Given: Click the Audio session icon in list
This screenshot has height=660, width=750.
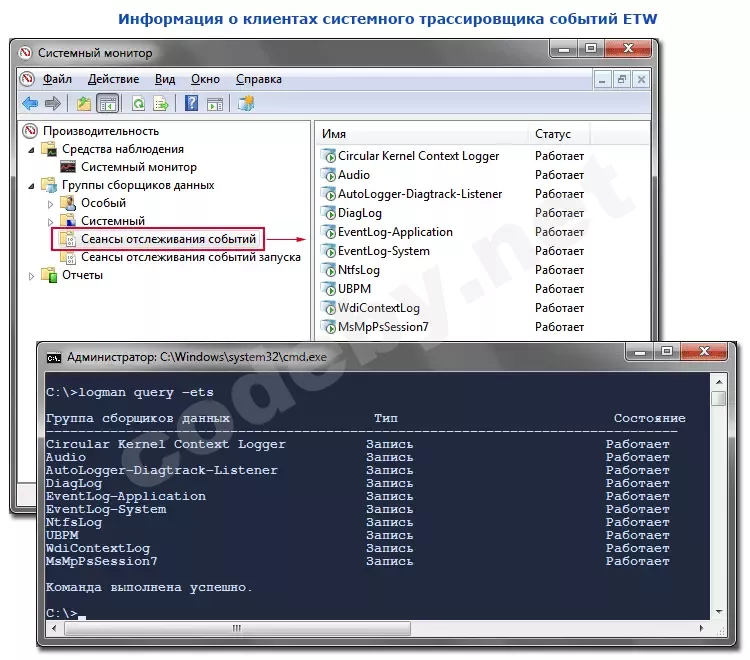Looking at the screenshot, I should click(329, 175).
